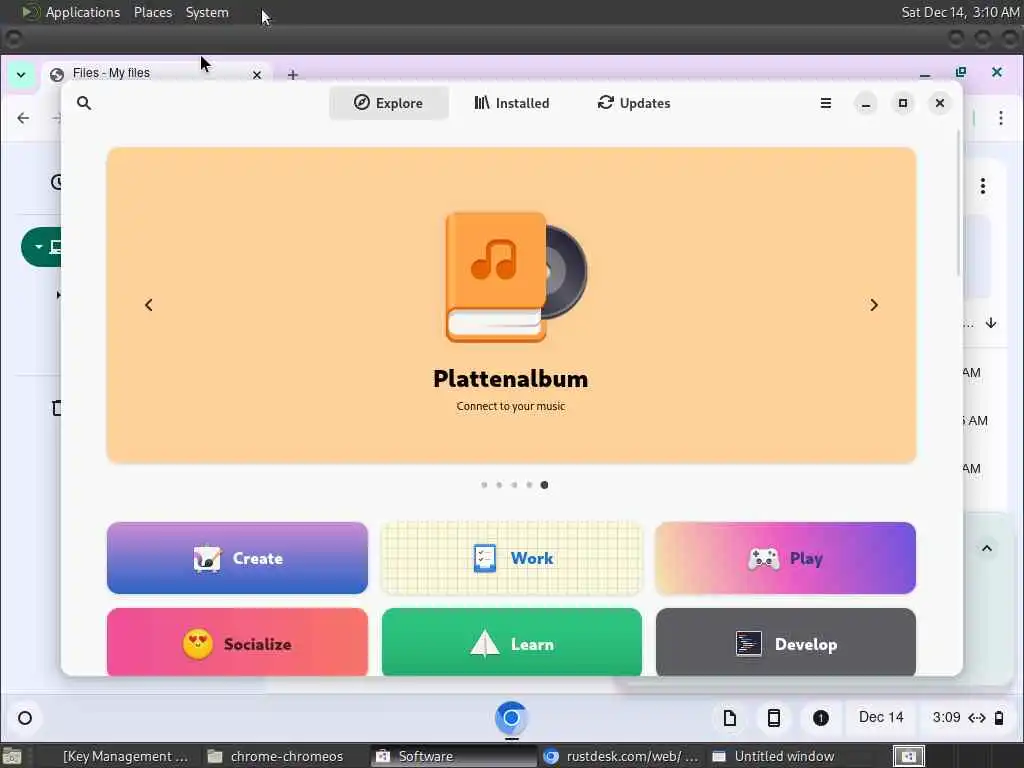Open the Plattenalbum featured banner

pos(511,305)
